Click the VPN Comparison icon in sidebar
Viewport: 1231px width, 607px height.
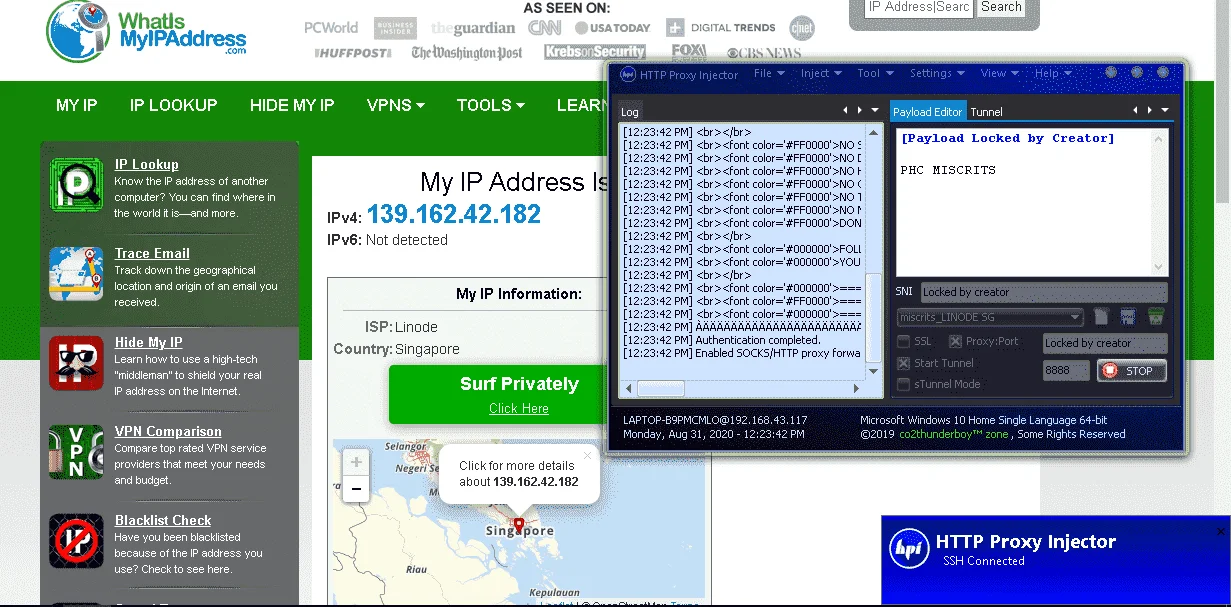click(76, 452)
